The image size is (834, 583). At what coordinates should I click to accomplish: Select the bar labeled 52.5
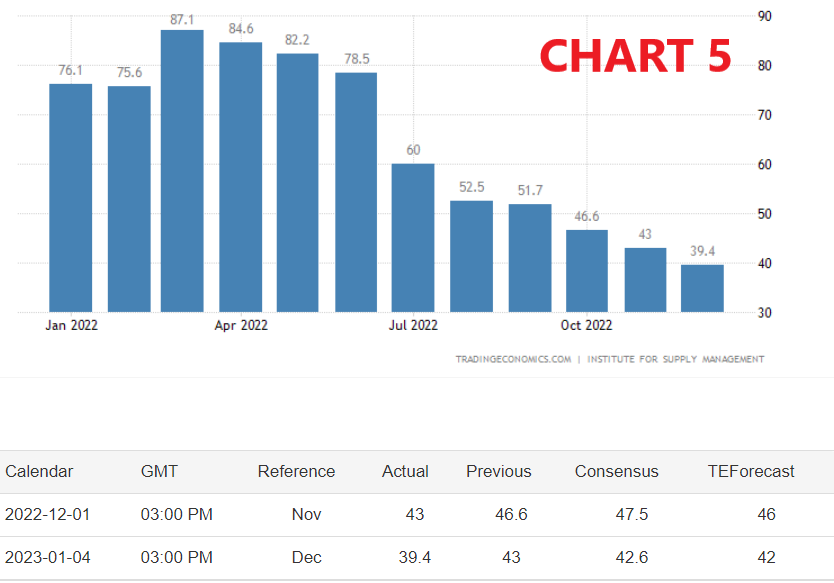[x=471, y=256]
